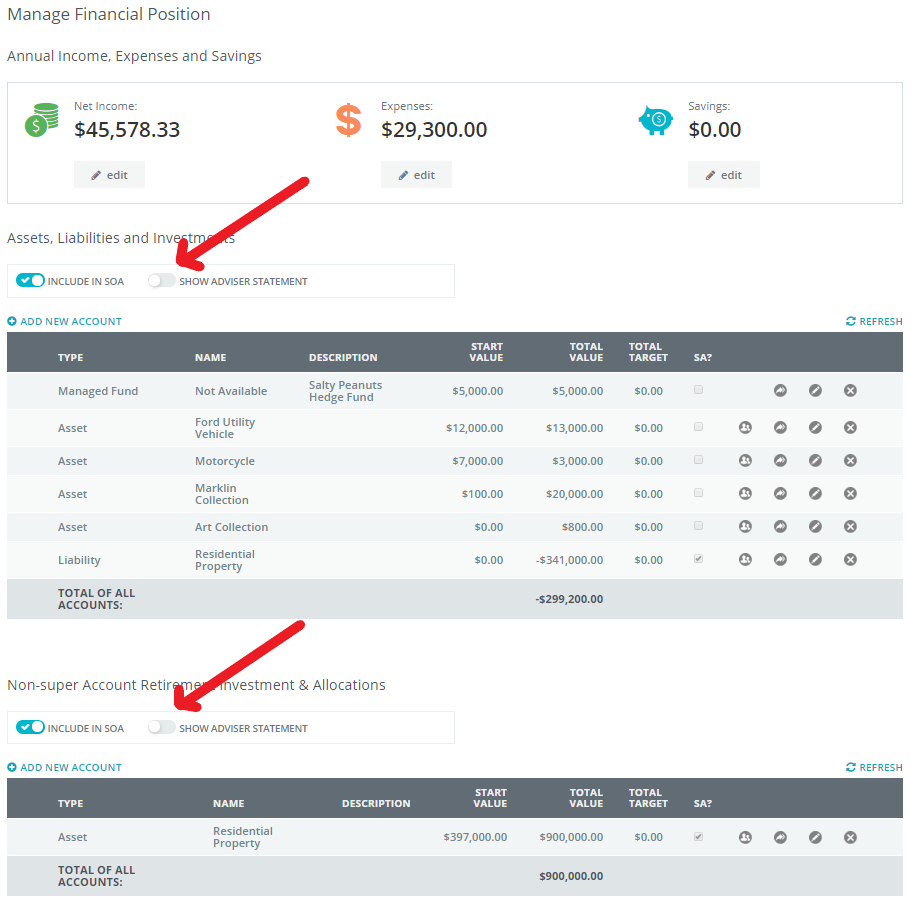
Task: Enable Show Adviser Statement in Assets section
Action: click(x=161, y=280)
